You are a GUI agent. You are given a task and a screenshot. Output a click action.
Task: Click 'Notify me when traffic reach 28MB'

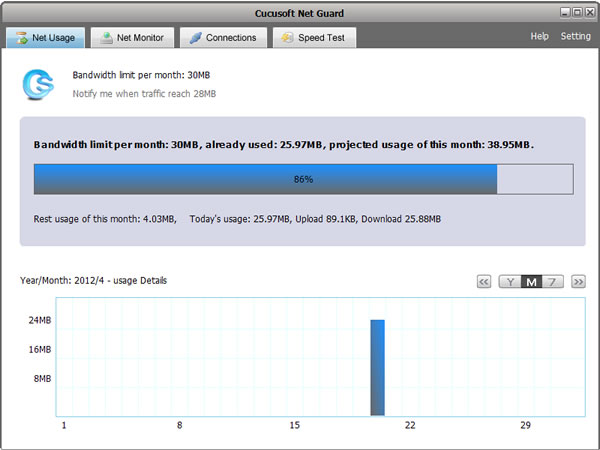pyautogui.click(x=144, y=94)
